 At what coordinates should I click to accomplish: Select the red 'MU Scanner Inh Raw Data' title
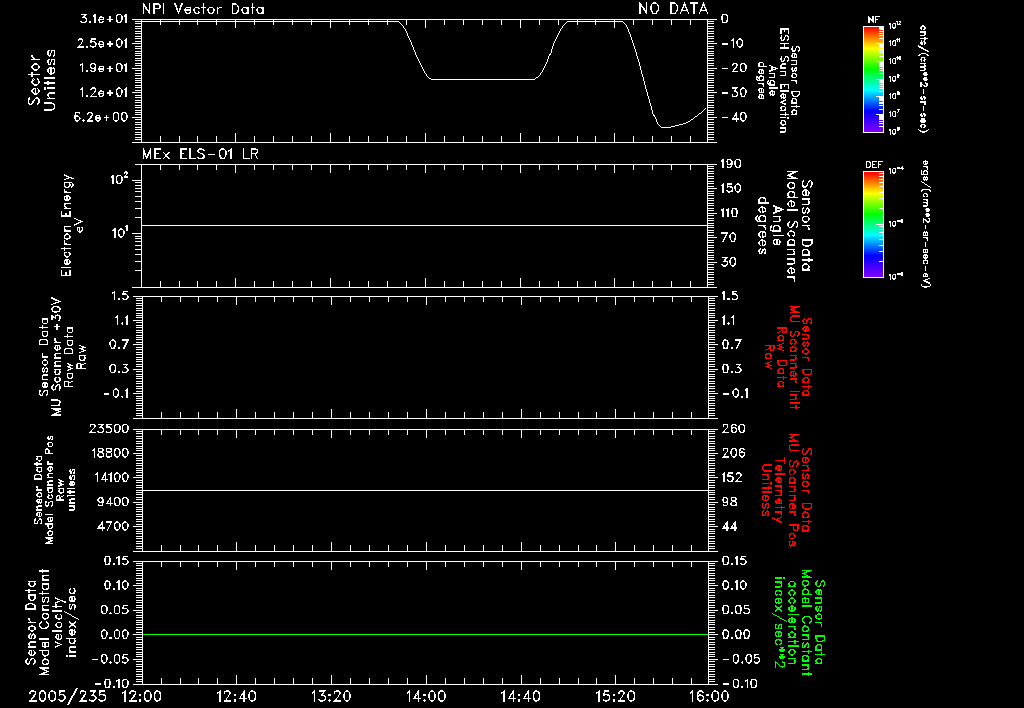pyautogui.click(x=788, y=357)
